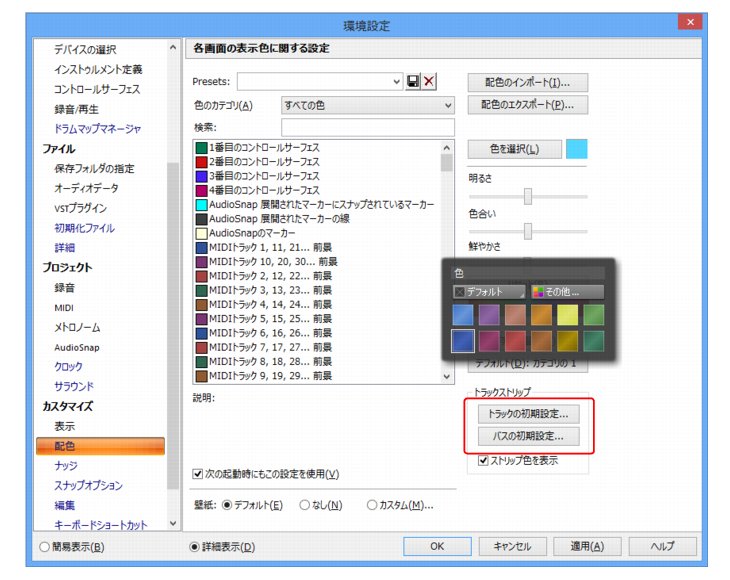Click the cyan color preview box
The width and height of the screenshot is (730, 580).
click(x=576, y=149)
